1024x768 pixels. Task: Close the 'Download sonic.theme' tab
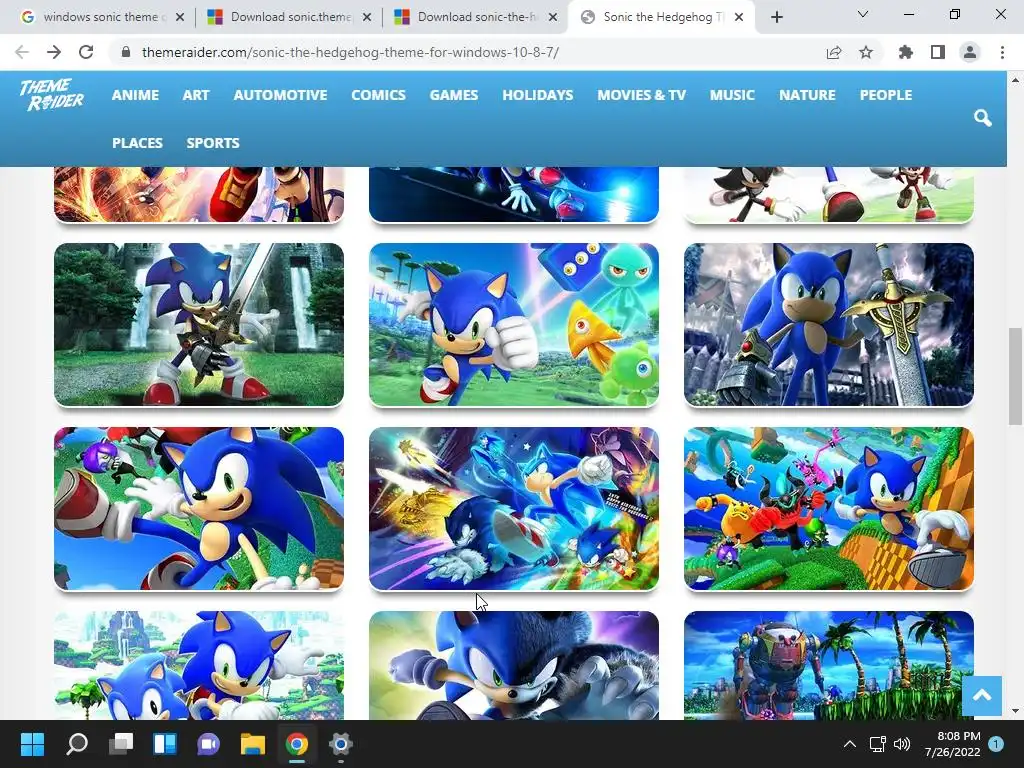[367, 17]
